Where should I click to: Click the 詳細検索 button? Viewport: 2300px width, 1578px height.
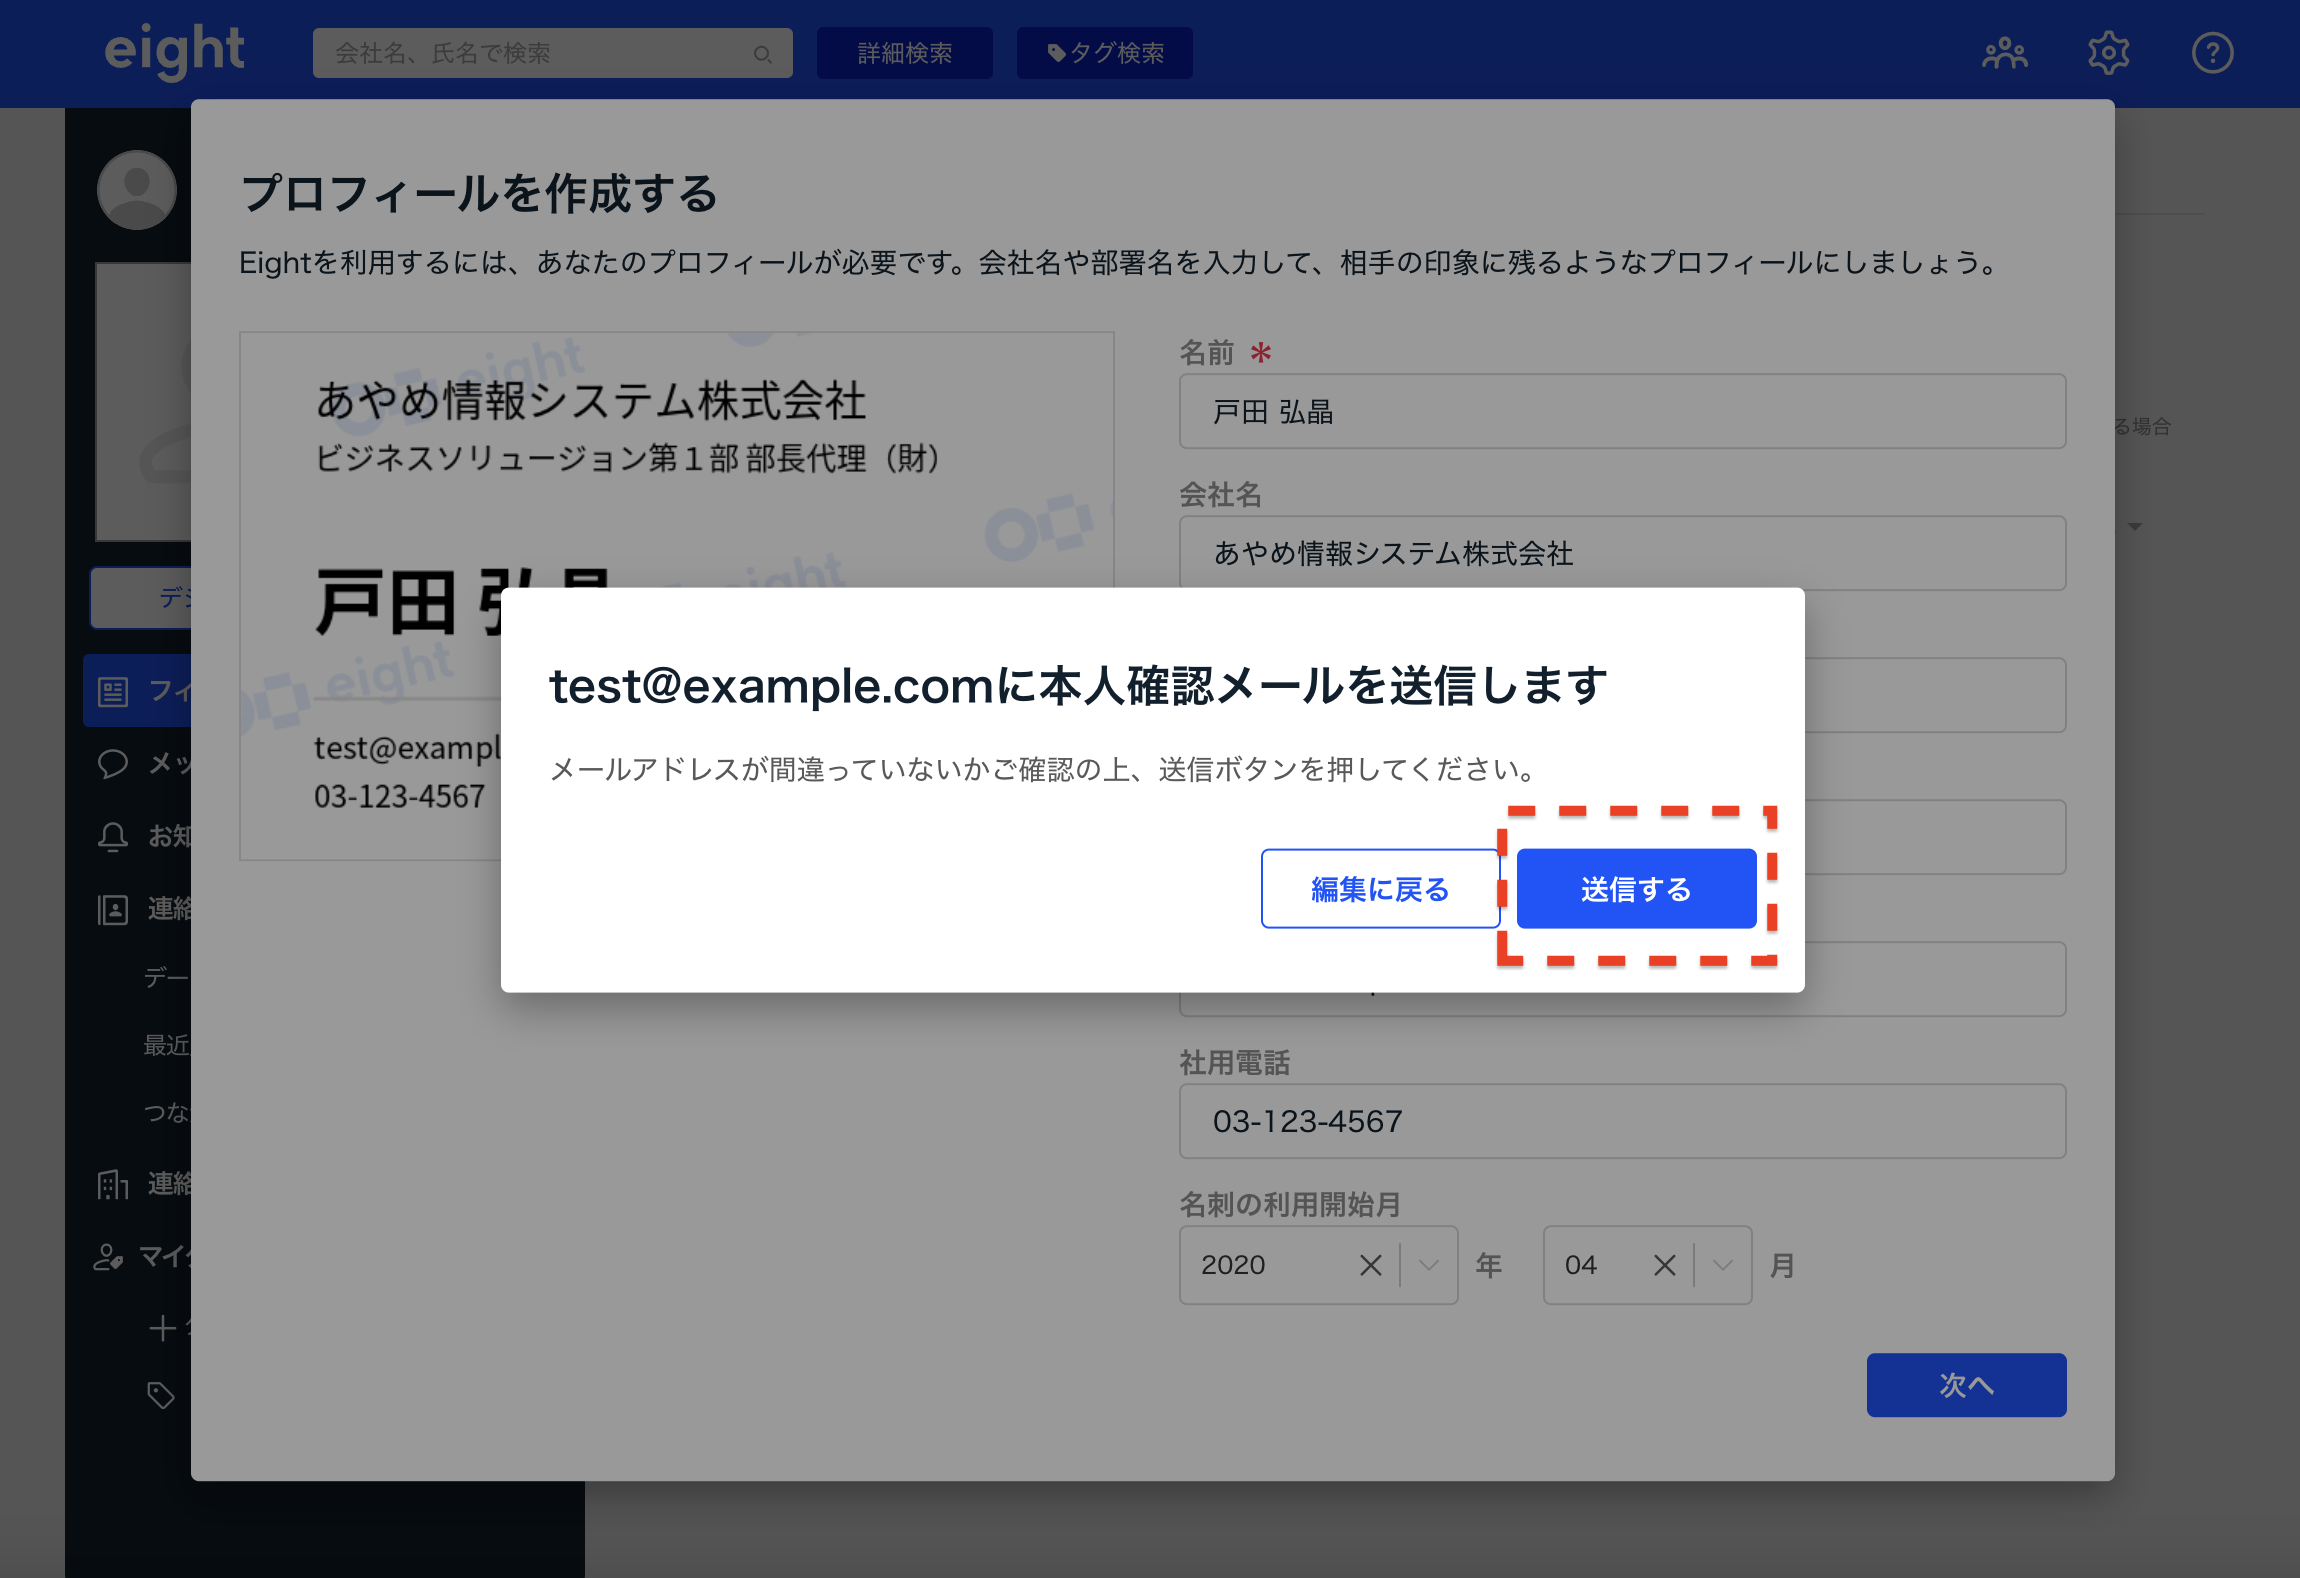[904, 53]
